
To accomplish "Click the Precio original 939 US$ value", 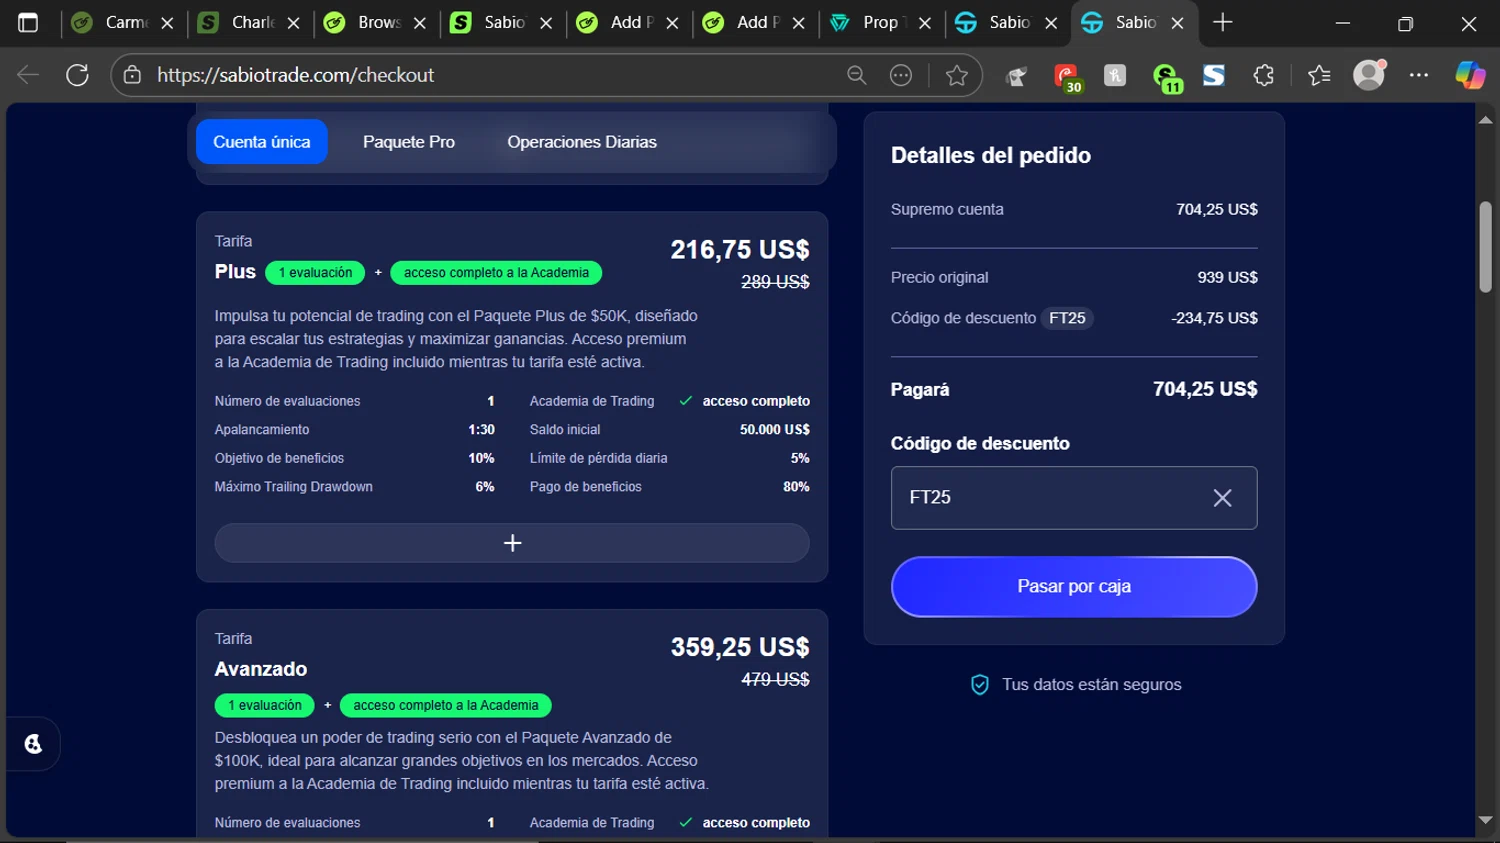I will click(1227, 278).
